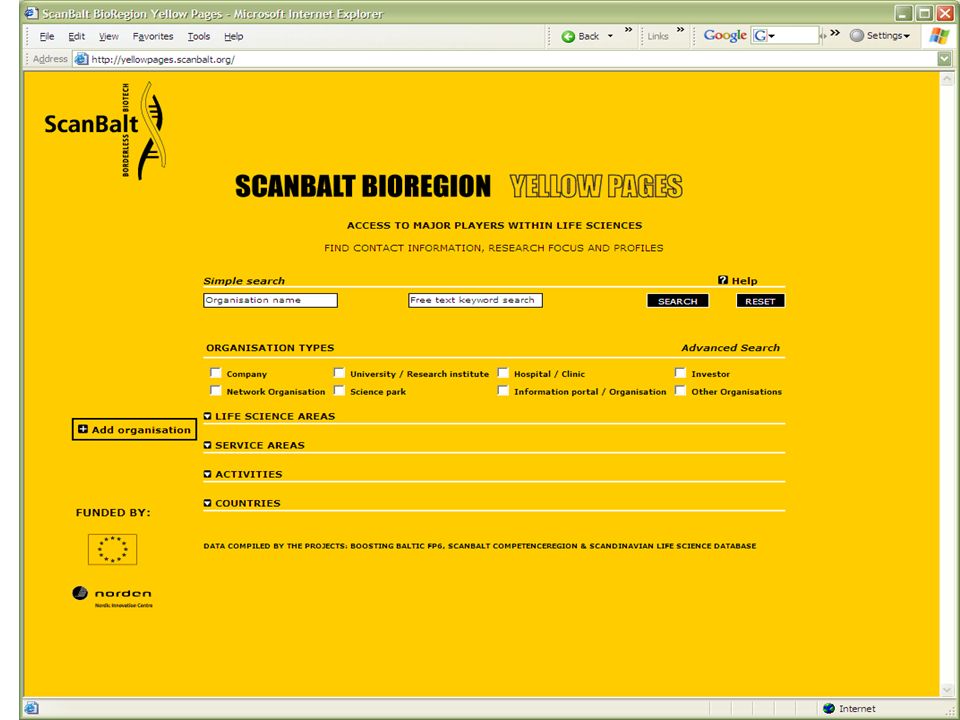Click the Internet zone globe in the status bar
The height and width of the screenshot is (720, 960).
829,708
